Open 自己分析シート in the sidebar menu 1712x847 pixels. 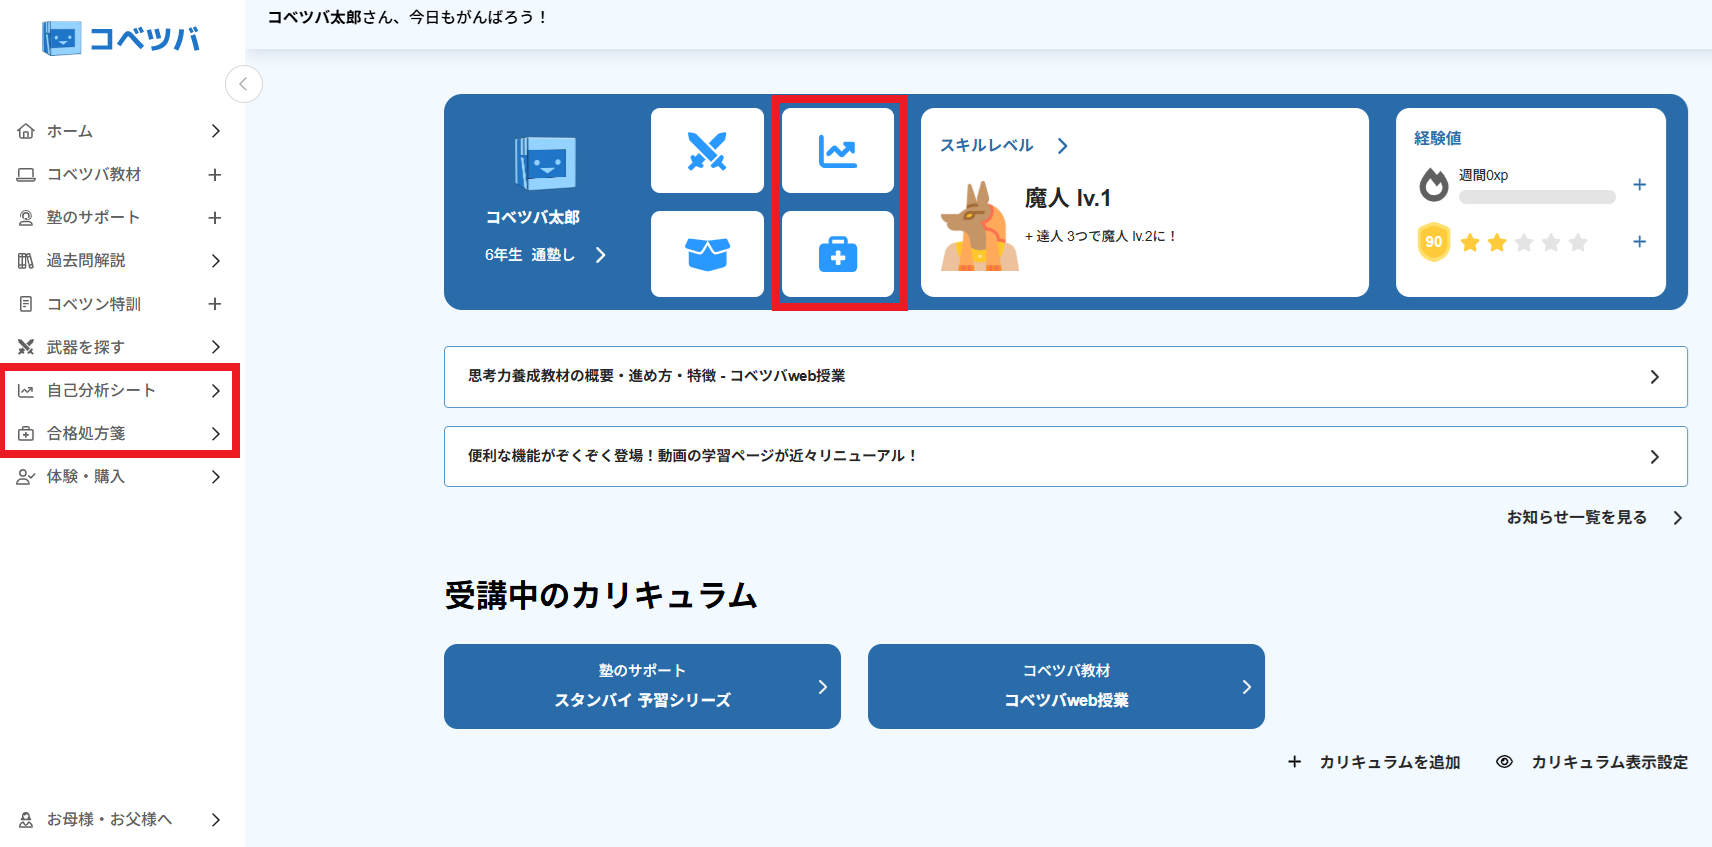pyautogui.click(x=120, y=390)
